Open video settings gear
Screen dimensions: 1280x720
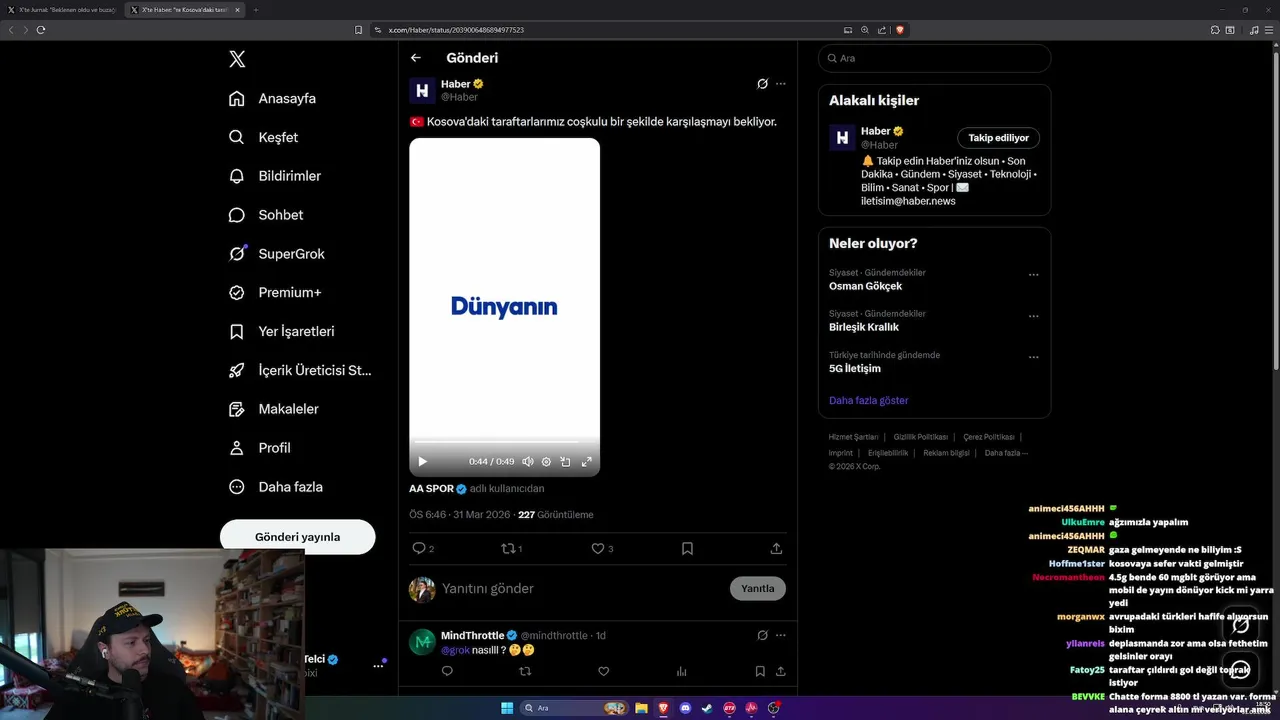[x=546, y=462]
